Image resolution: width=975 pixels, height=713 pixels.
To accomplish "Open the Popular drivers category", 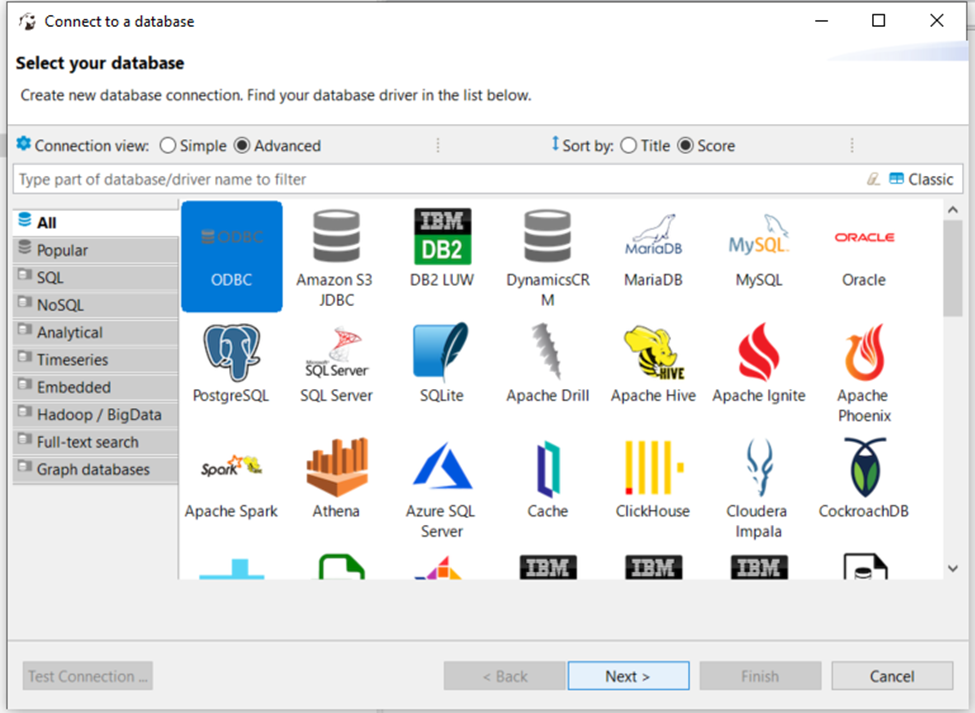I will (62, 250).
